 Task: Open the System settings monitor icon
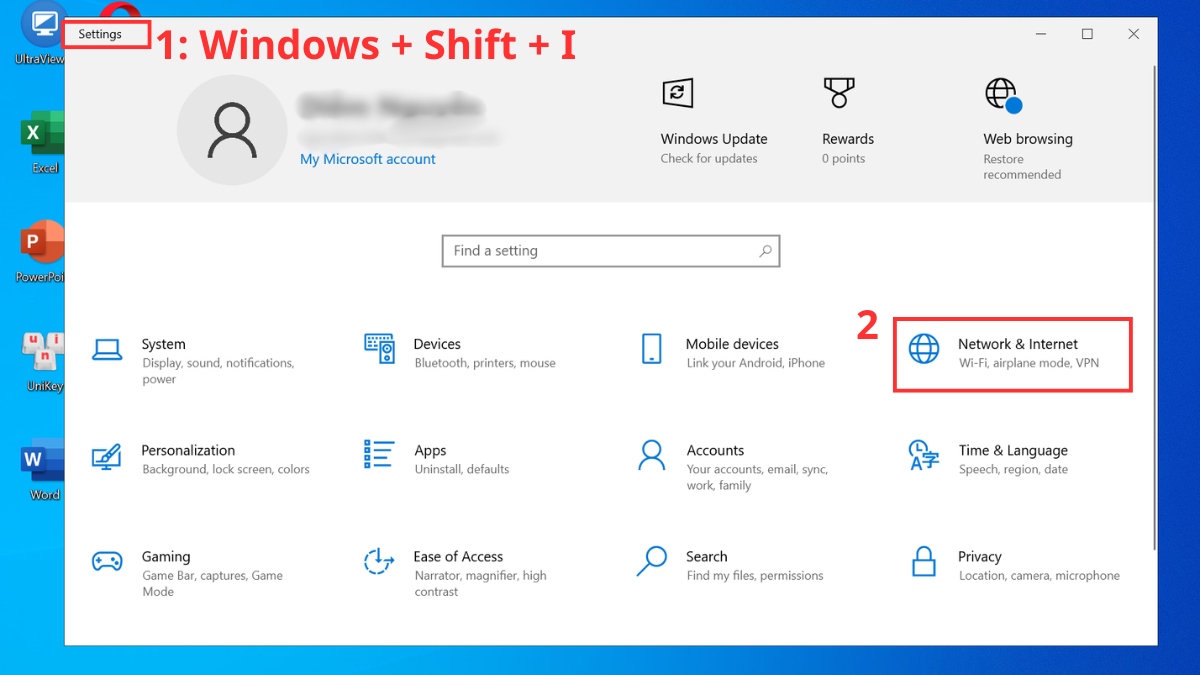coord(107,348)
